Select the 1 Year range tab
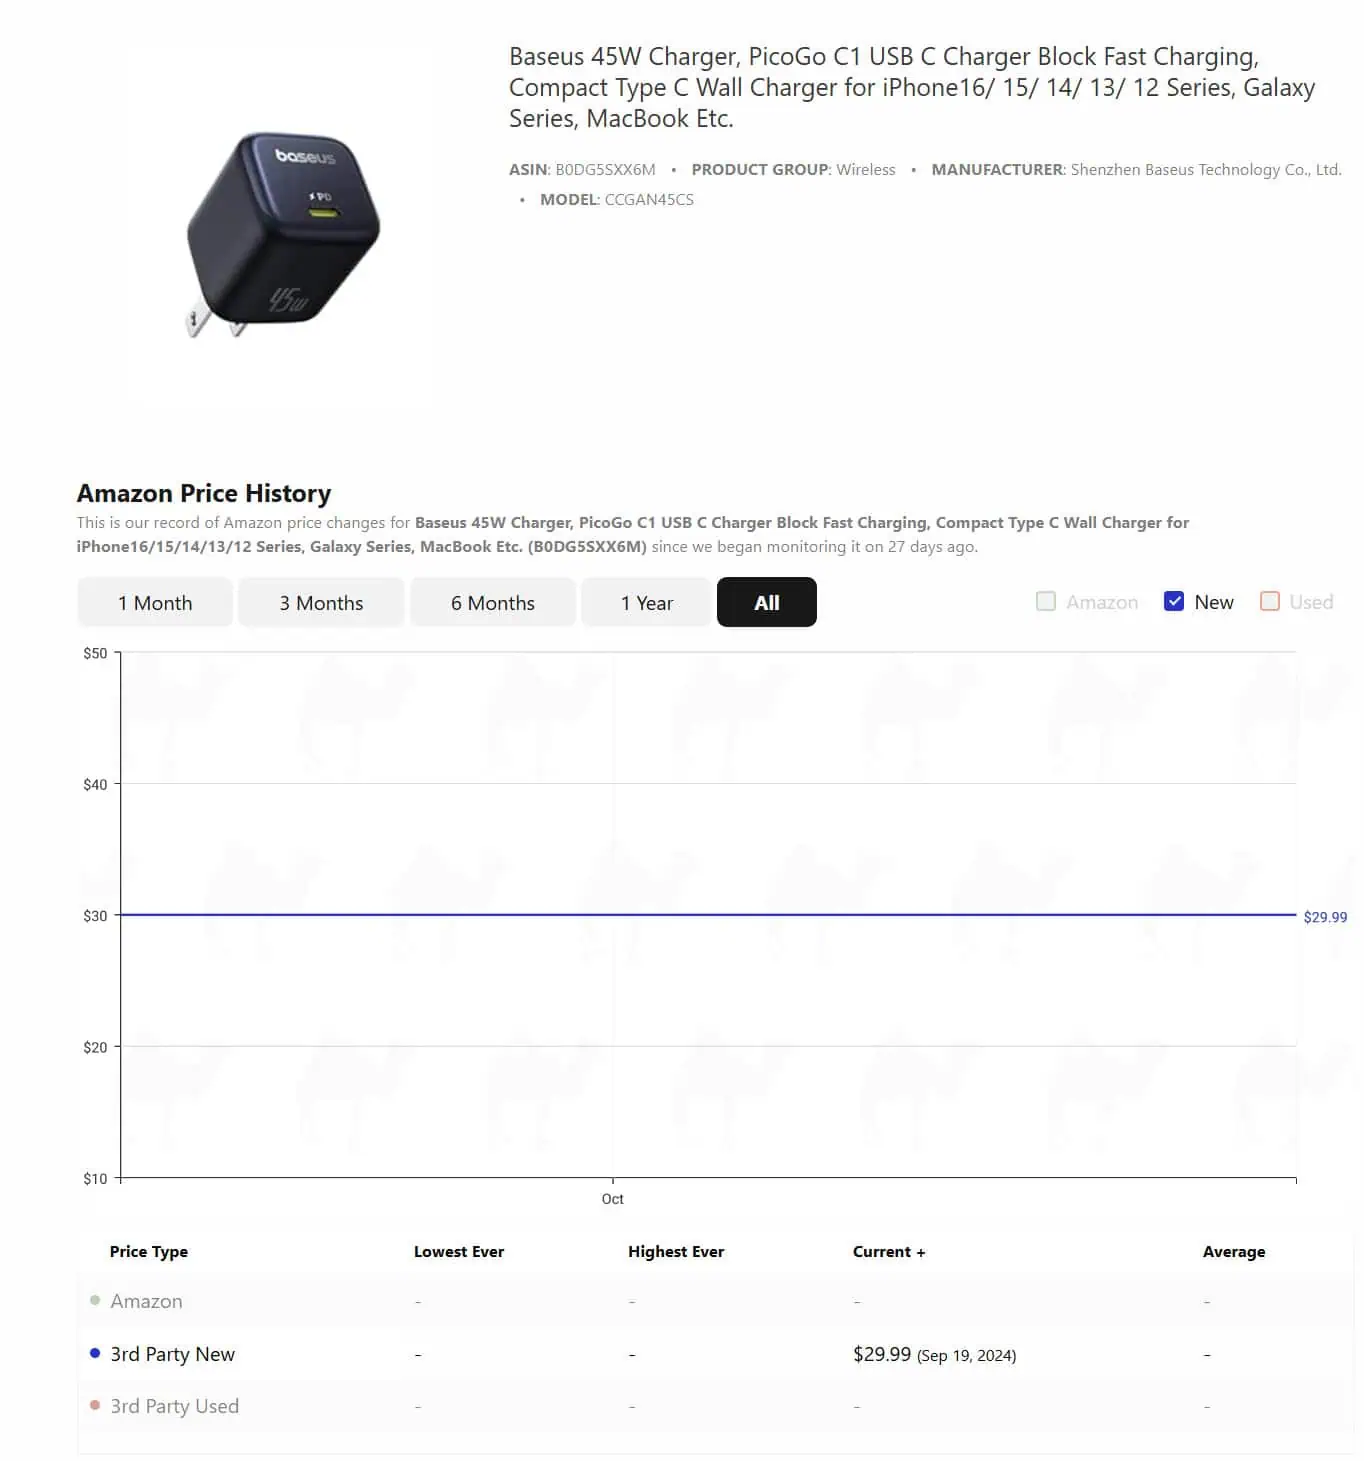This screenshot has width=1364, height=1461. (x=647, y=603)
